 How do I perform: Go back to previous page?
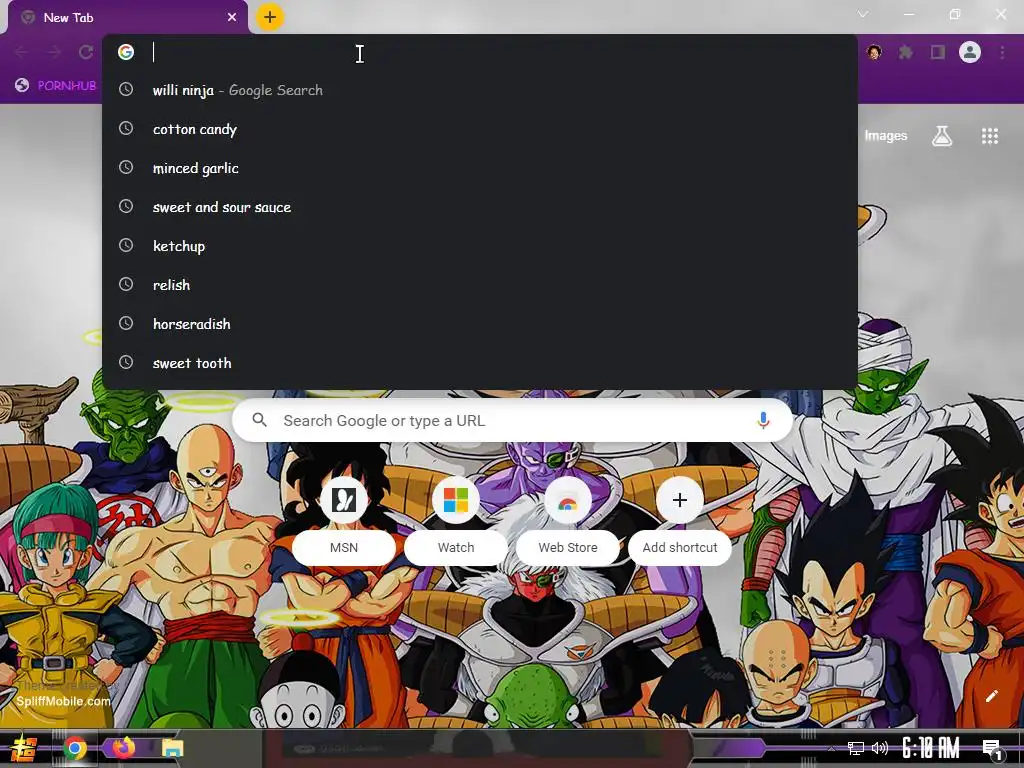pos(22,52)
